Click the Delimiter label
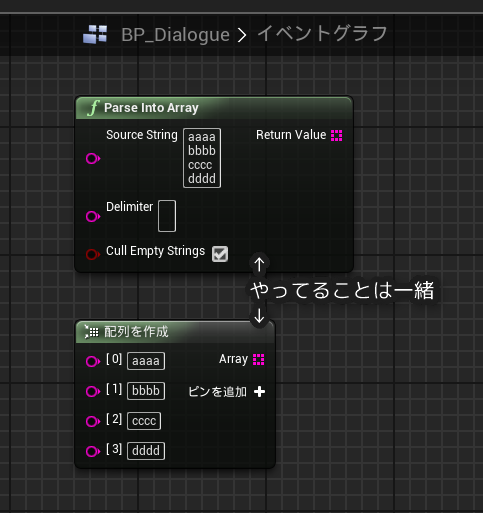 click(x=129, y=207)
